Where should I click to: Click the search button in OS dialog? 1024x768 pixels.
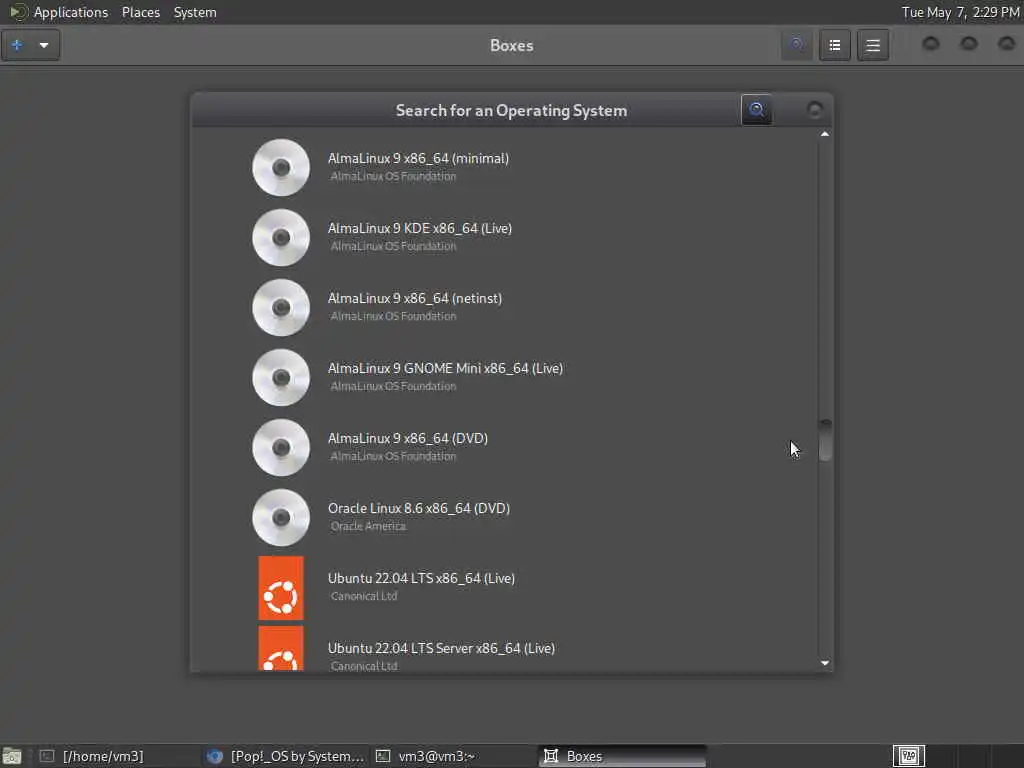(x=757, y=110)
